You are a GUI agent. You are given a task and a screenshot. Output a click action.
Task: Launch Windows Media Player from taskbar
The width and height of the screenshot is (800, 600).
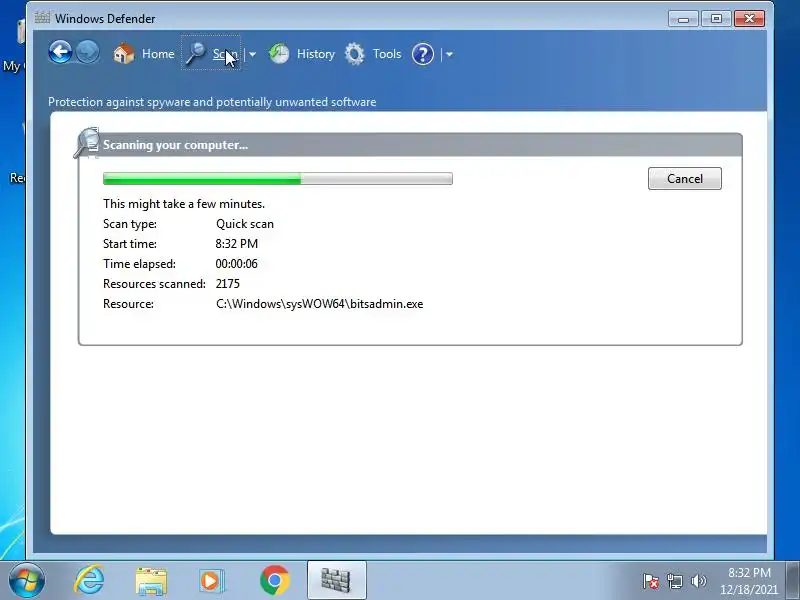point(212,581)
